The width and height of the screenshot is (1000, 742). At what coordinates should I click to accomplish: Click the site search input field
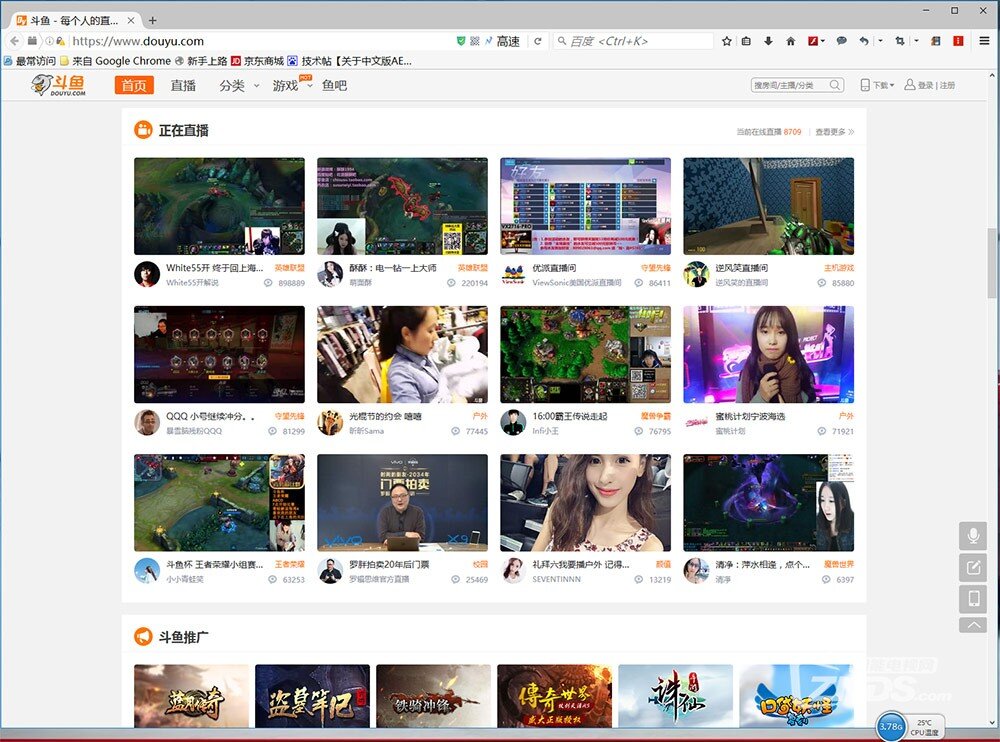click(790, 85)
